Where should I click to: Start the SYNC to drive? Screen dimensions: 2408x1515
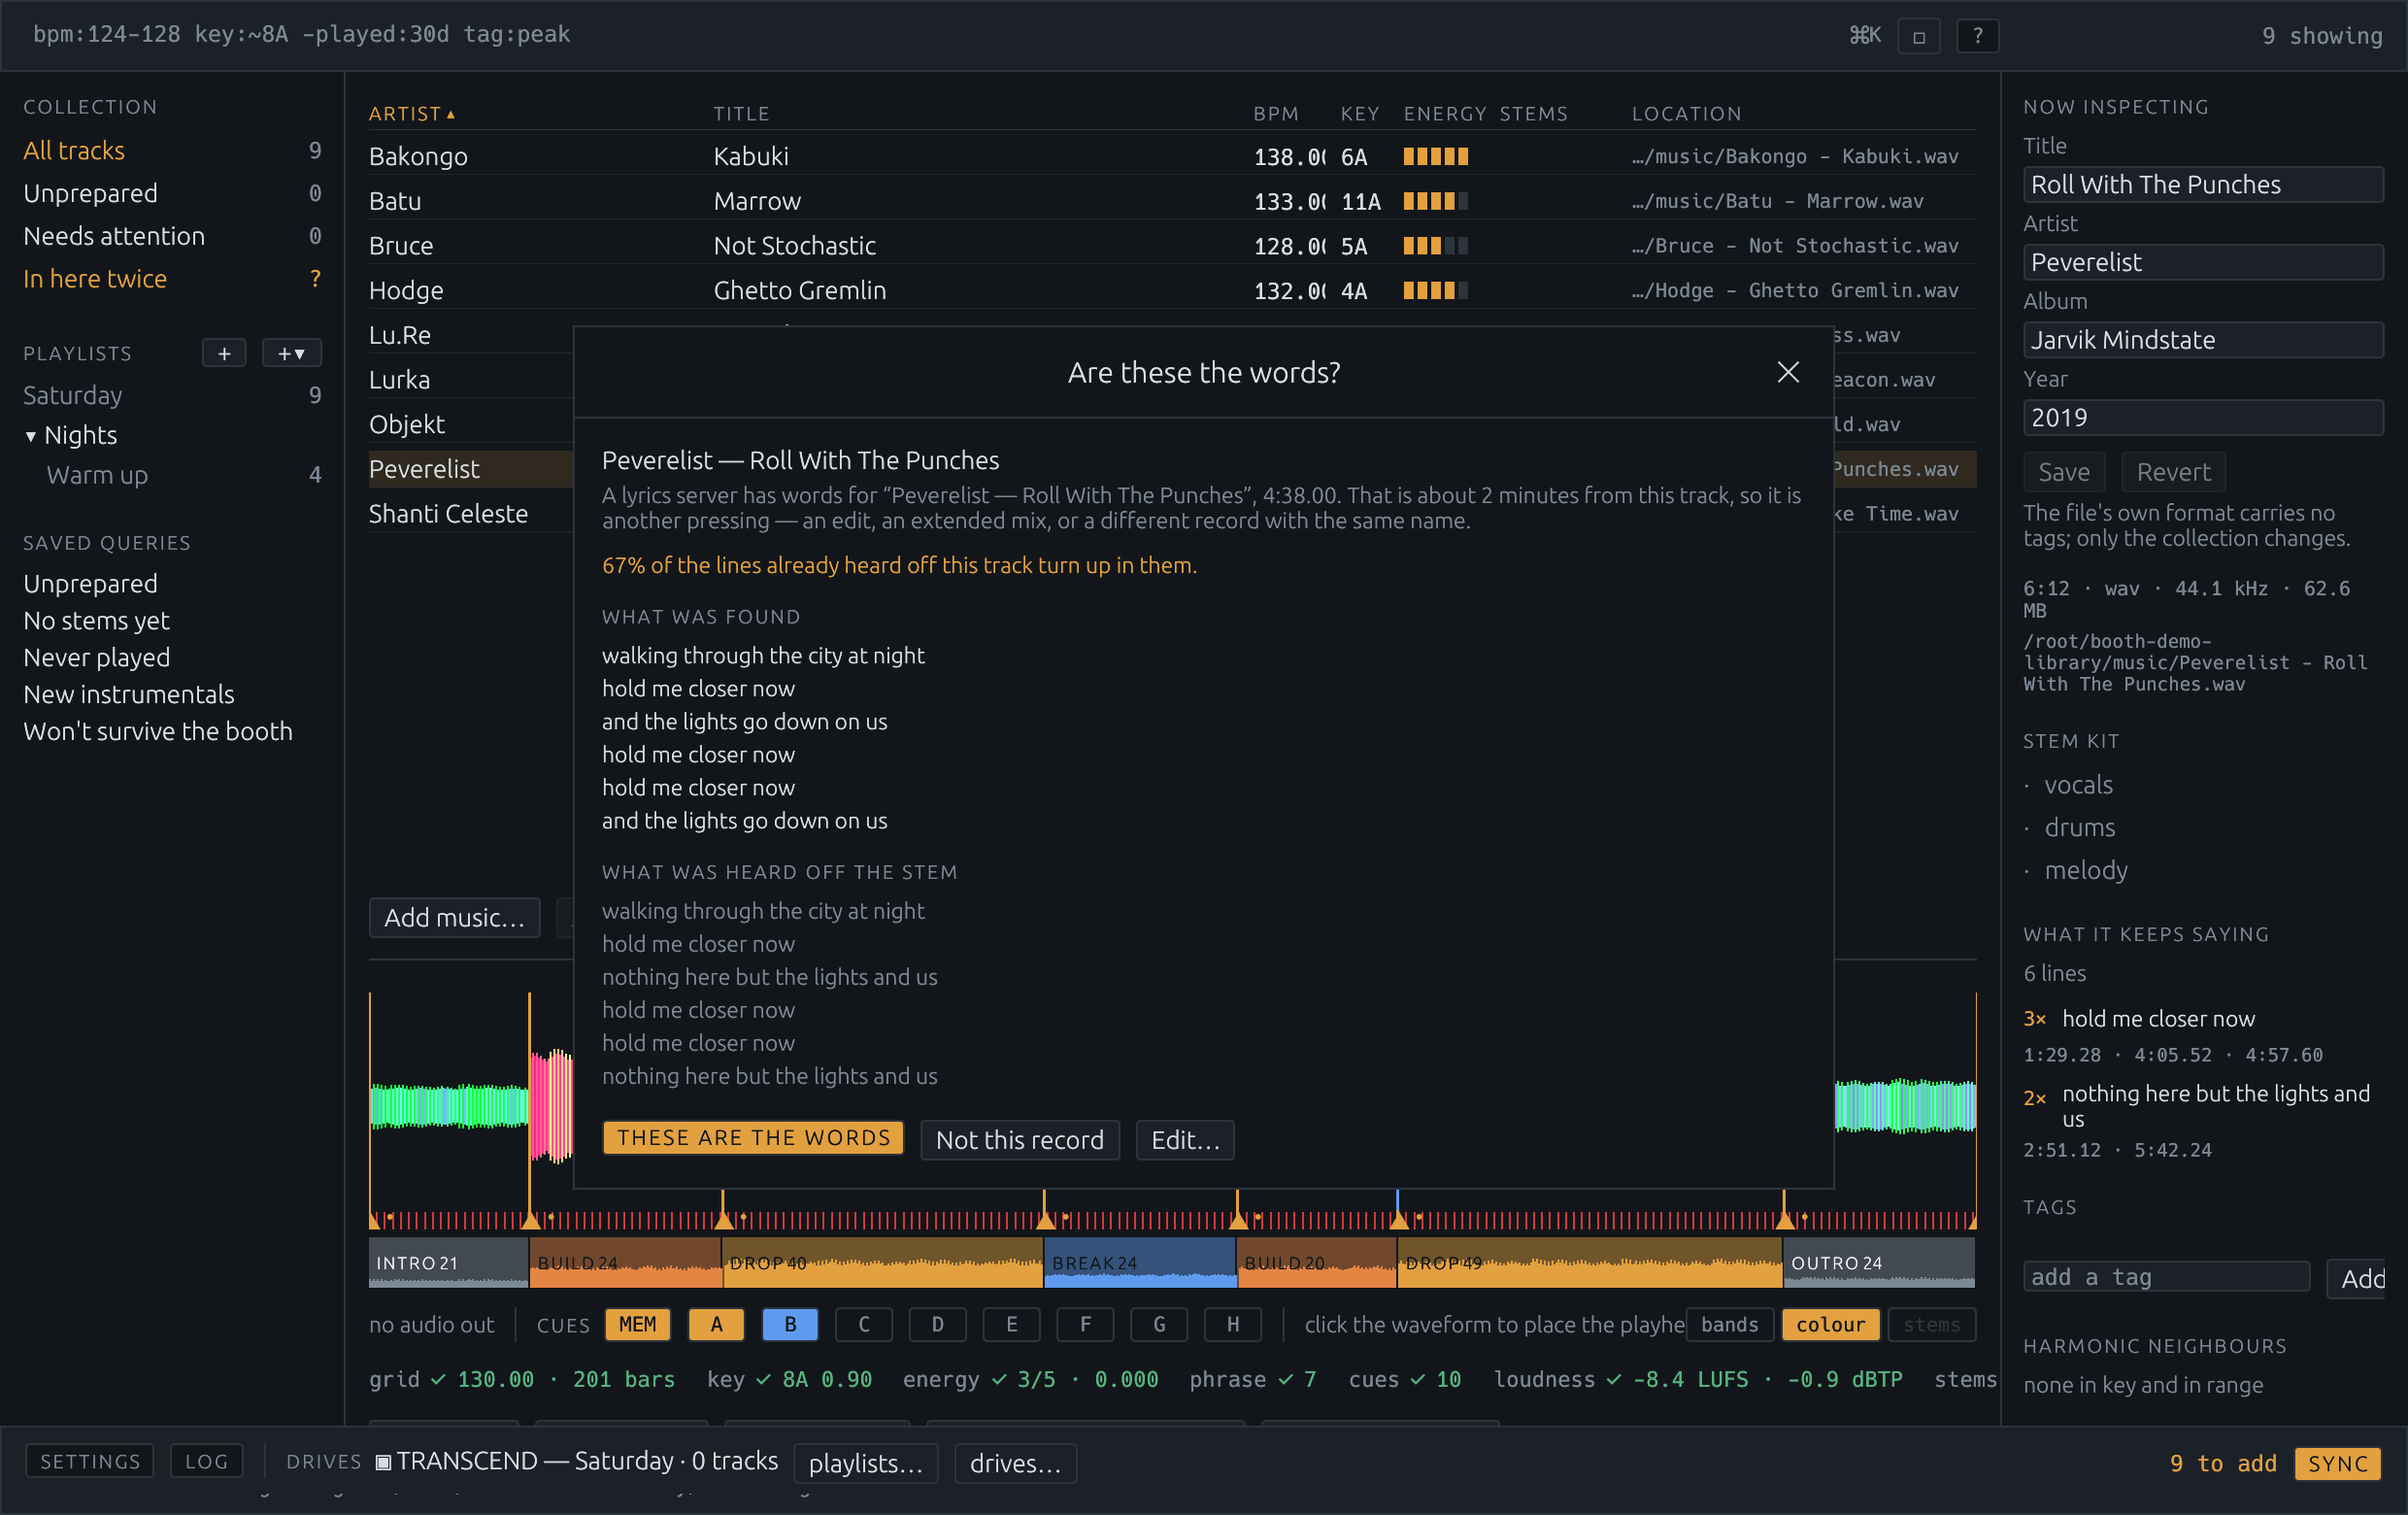[2337, 1463]
